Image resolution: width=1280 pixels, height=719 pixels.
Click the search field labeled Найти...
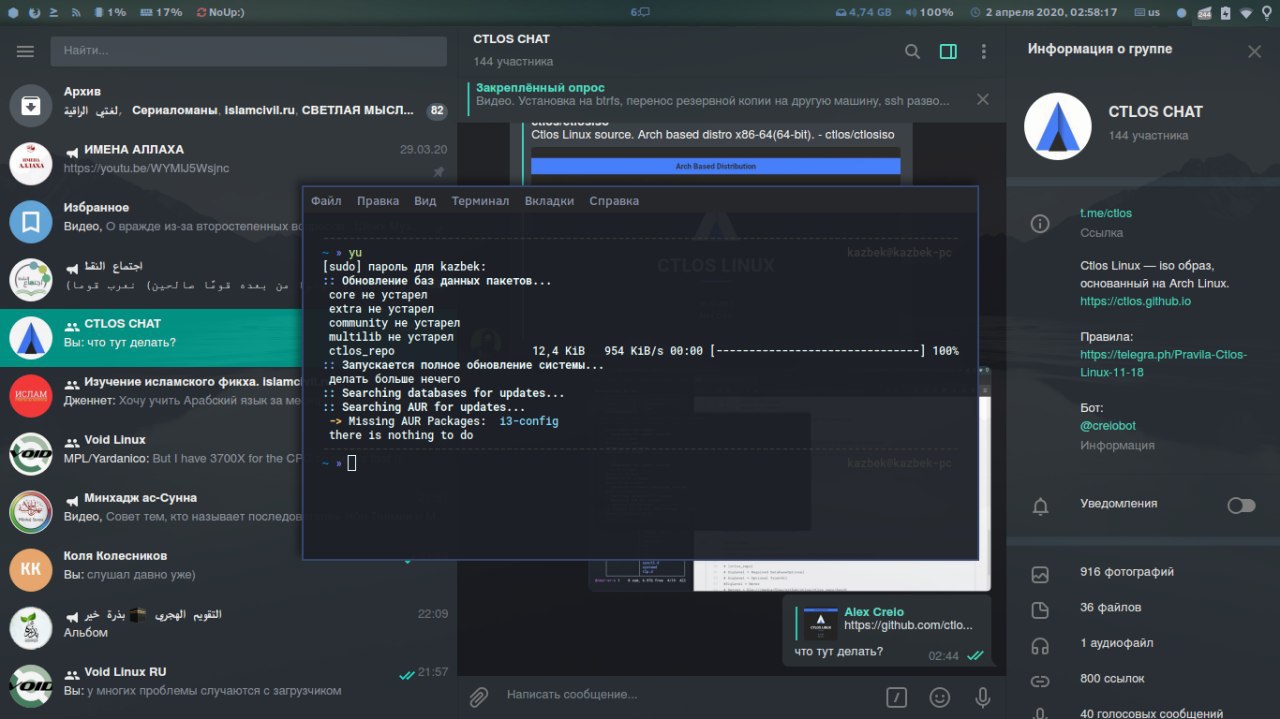pyautogui.click(x=249, y=51)
